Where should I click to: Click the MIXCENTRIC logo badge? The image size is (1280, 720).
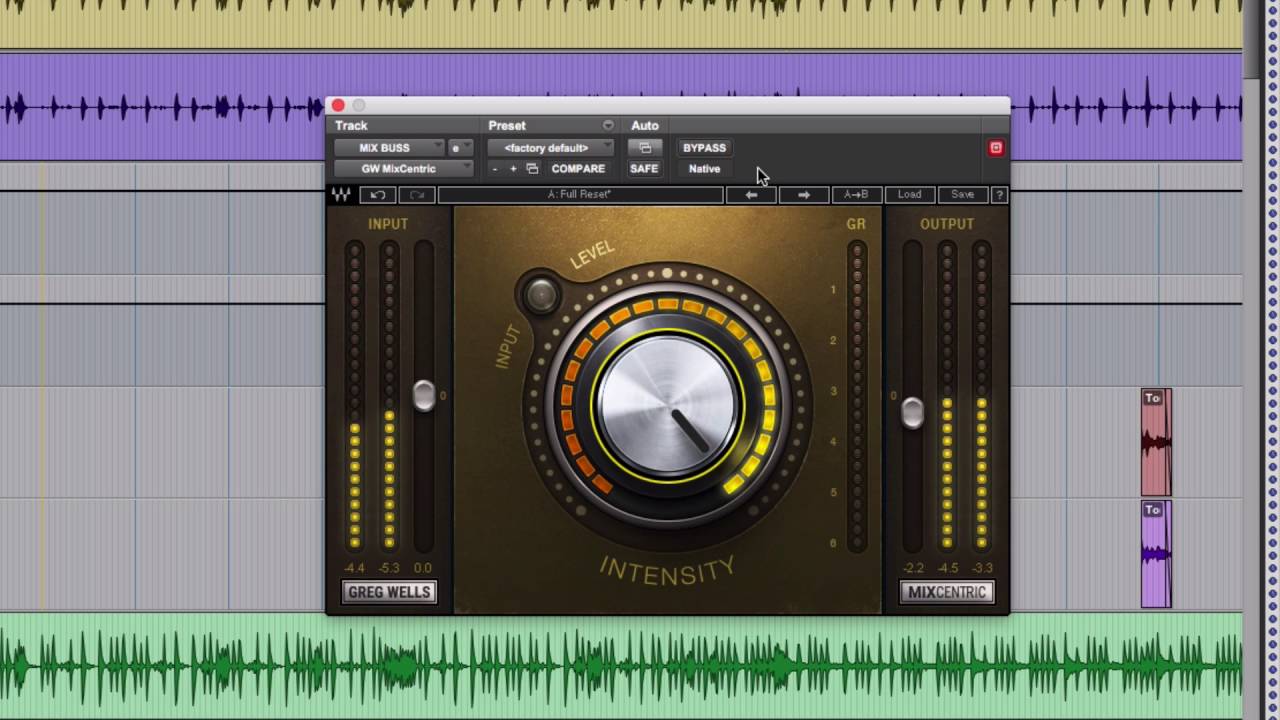(x=947, y=592)
